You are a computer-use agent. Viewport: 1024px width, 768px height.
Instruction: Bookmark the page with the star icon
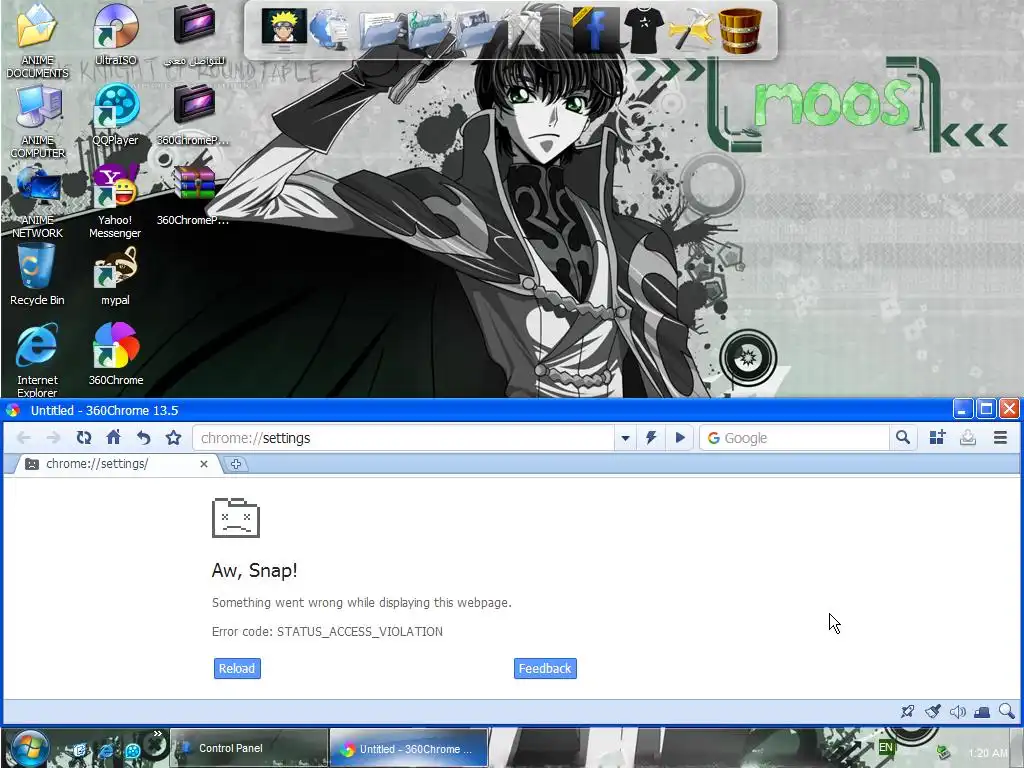click(x=173, y=438)
